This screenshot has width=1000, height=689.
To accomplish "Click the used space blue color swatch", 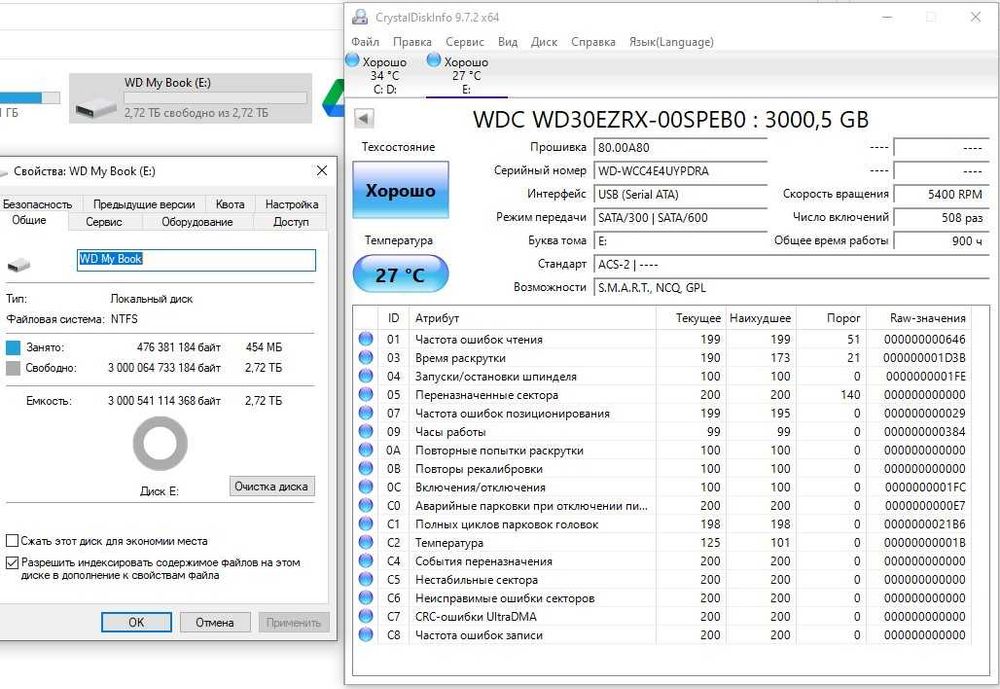I will point(13,348).
